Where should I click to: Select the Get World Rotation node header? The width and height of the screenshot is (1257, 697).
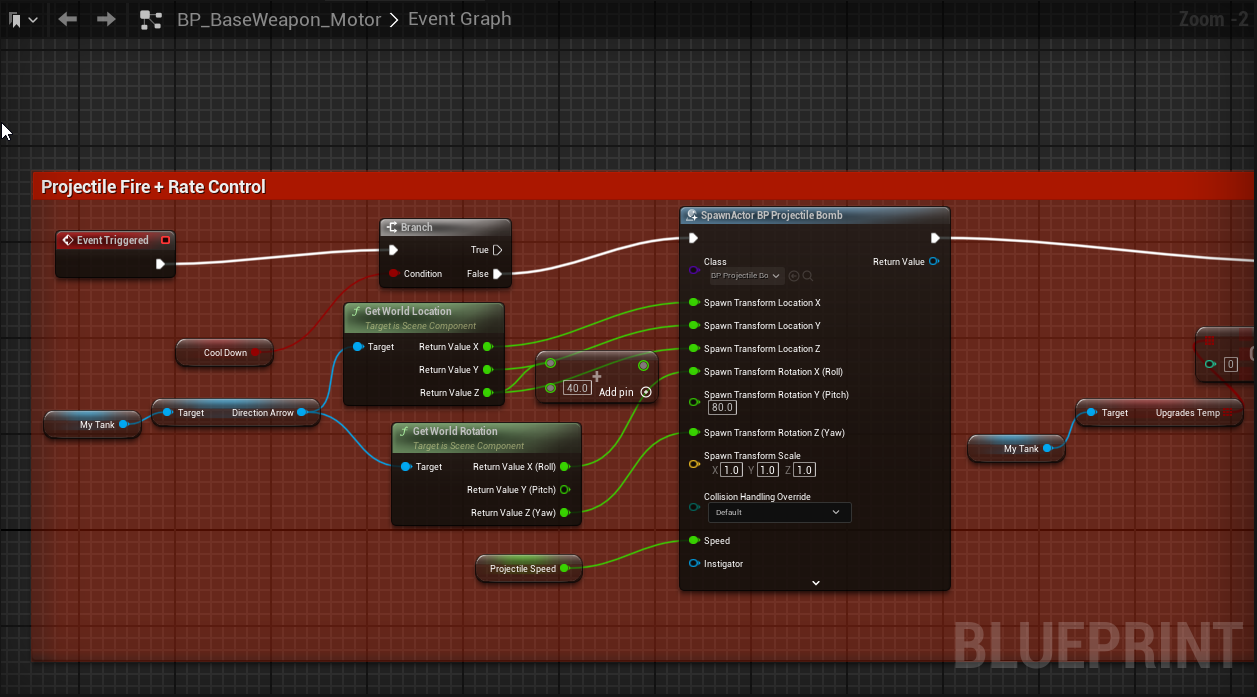(x=486, y=437)
